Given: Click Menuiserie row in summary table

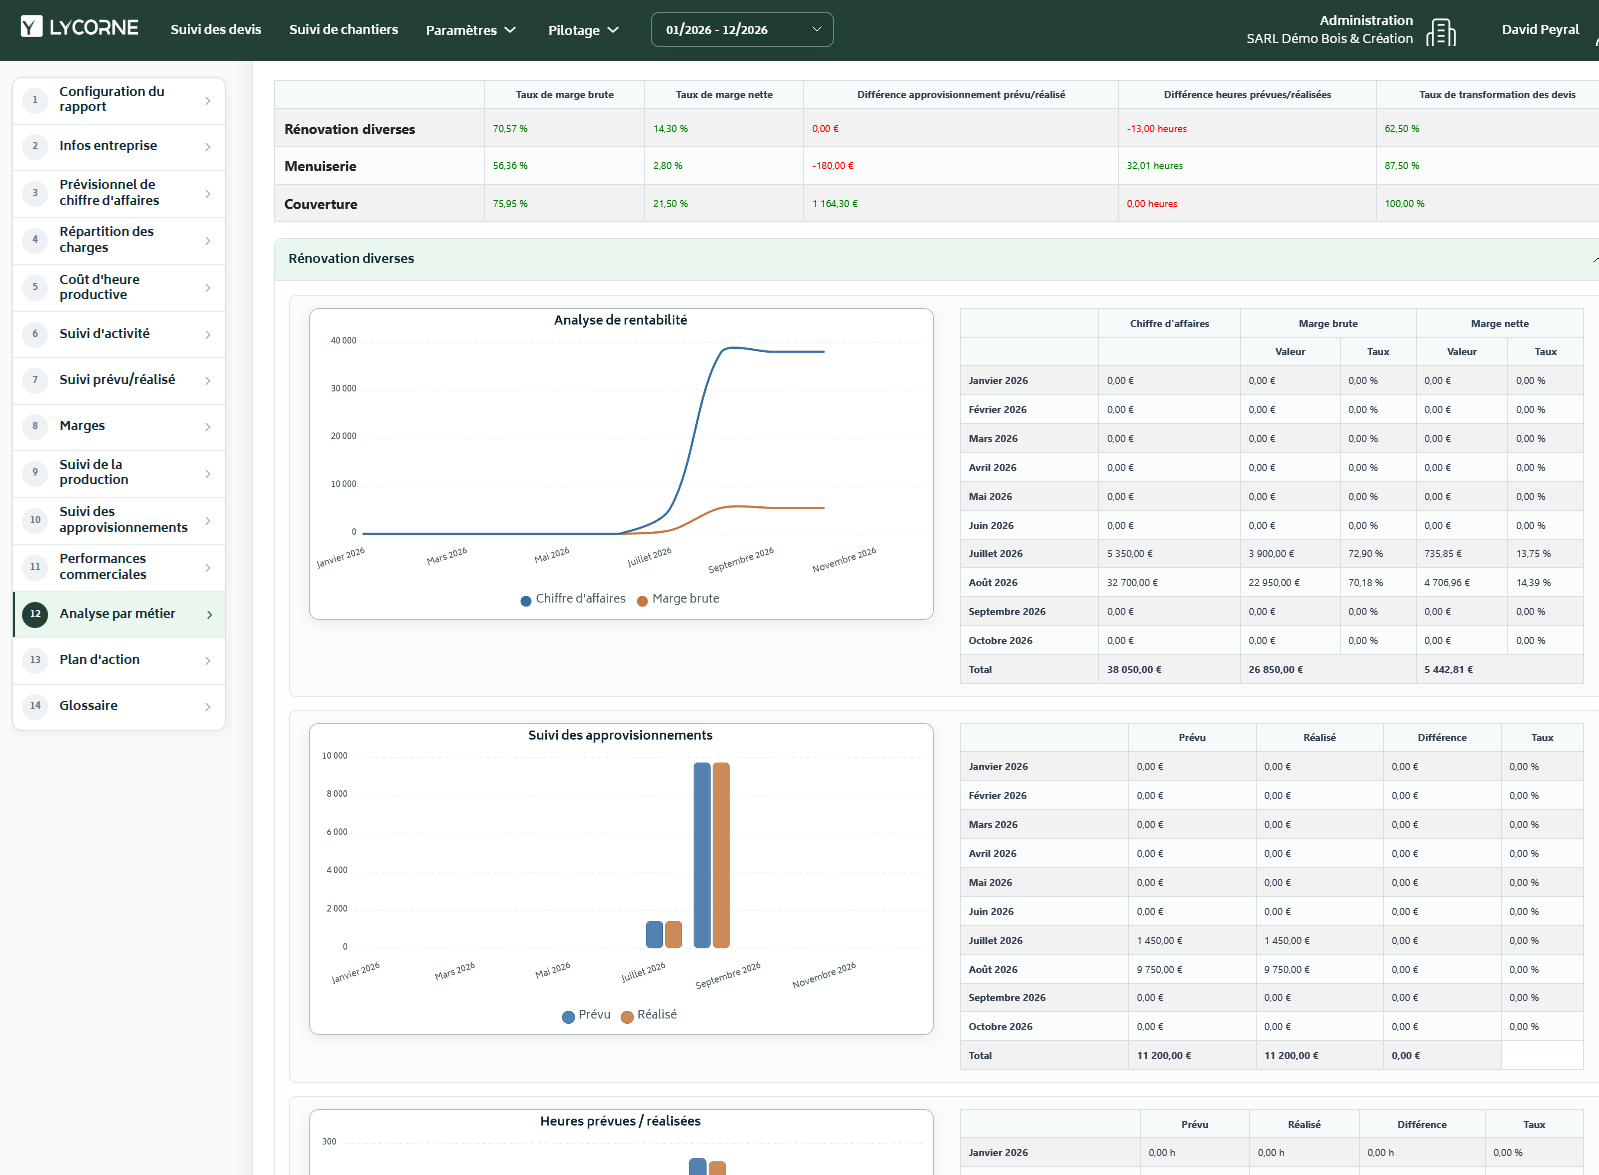Looking at the screenshot, I should coord(936,166).
